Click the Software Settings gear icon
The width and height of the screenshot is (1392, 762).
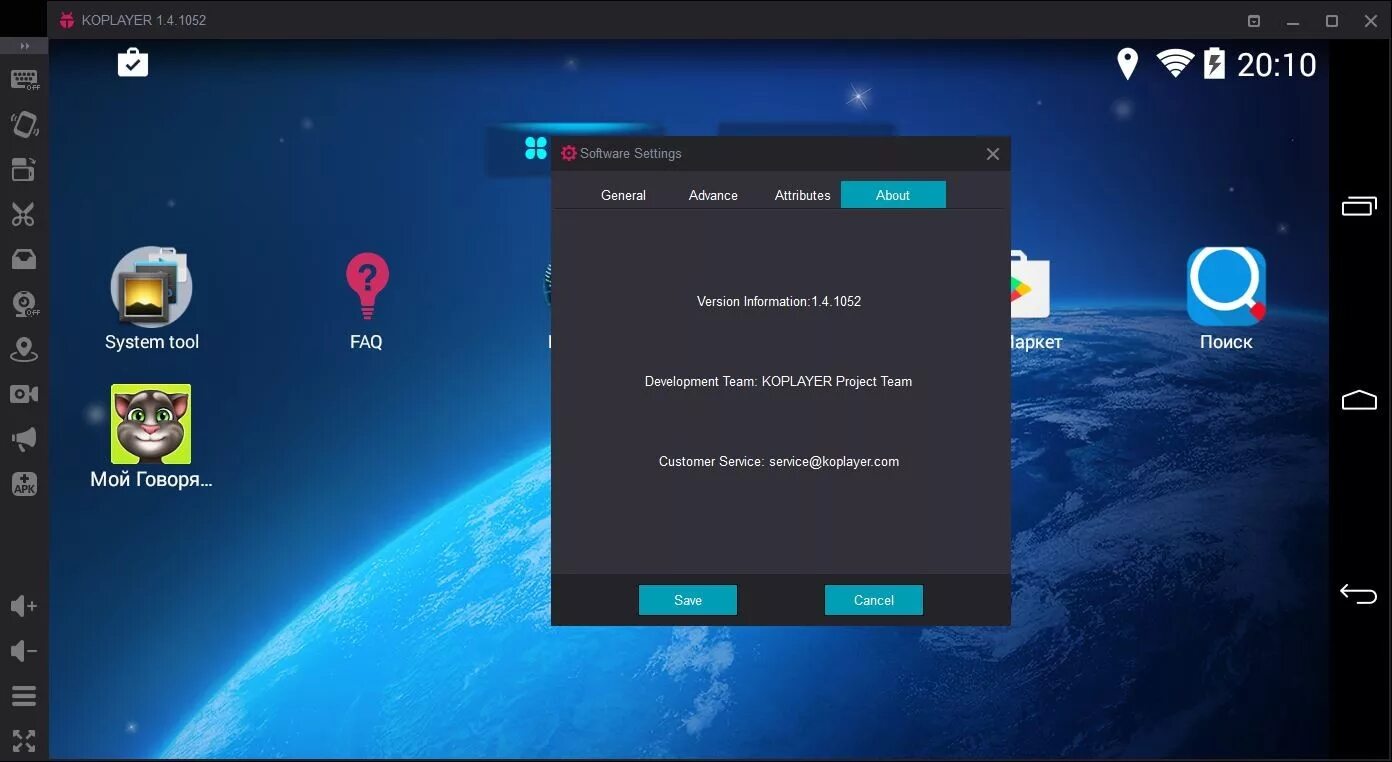[569, 153]
